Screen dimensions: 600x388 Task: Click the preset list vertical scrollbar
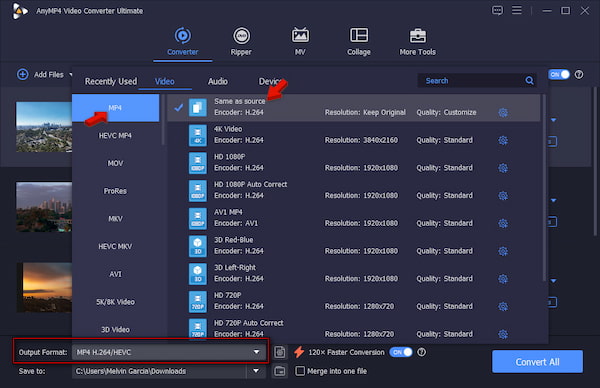tap(544, 187)
